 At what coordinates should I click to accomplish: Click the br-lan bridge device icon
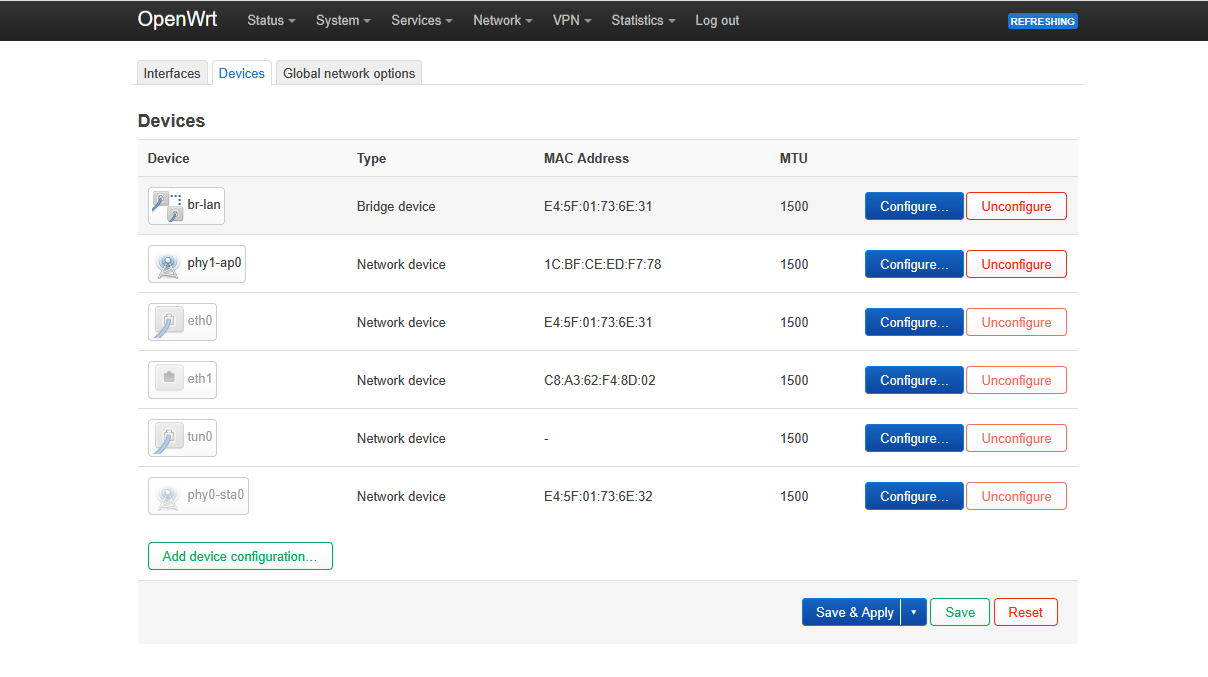[167, 206]
